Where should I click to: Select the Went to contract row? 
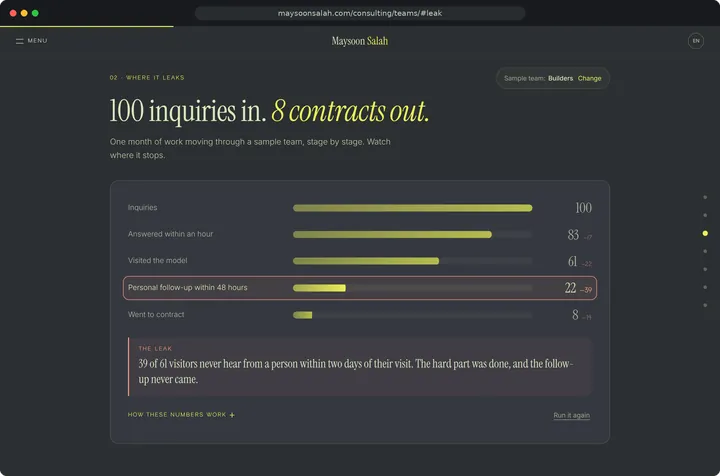pyautogui.click(x=360, y=314)
